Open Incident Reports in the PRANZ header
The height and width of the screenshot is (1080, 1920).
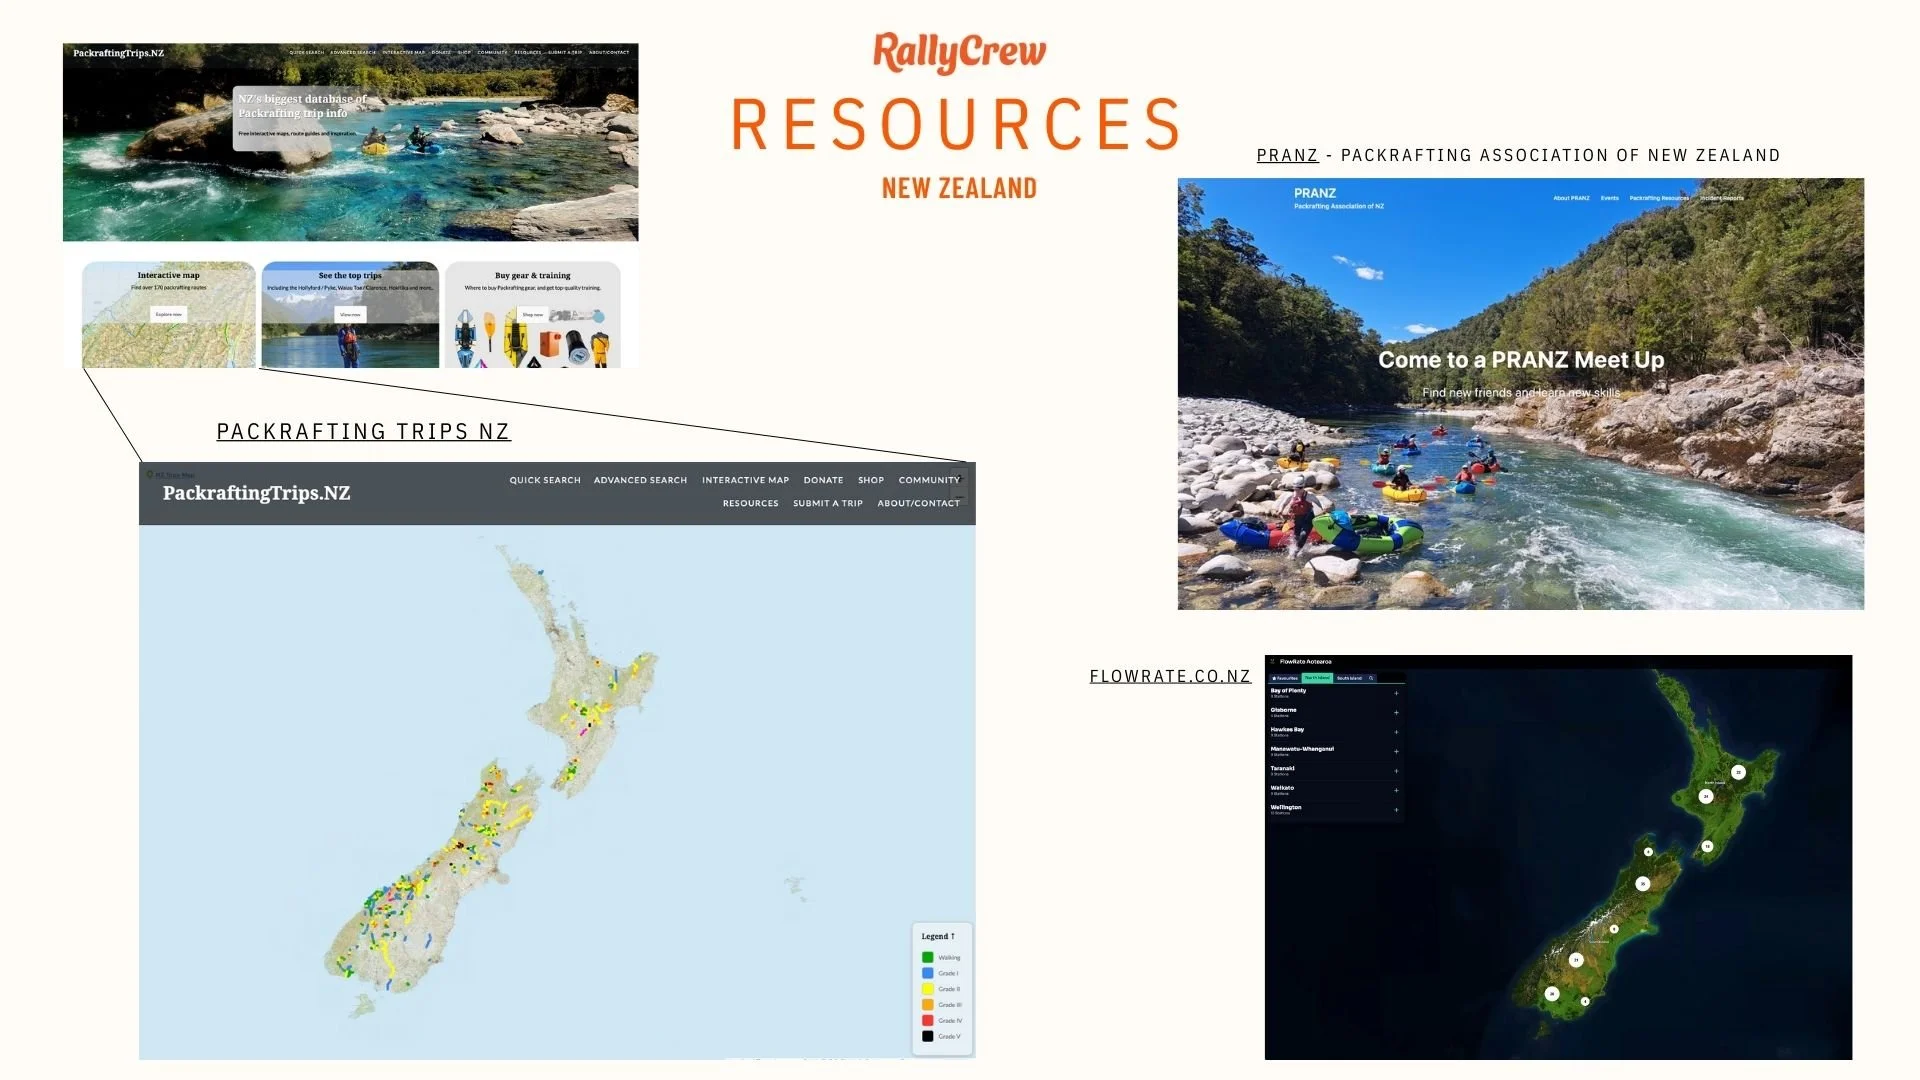[x=1722, y=198]
